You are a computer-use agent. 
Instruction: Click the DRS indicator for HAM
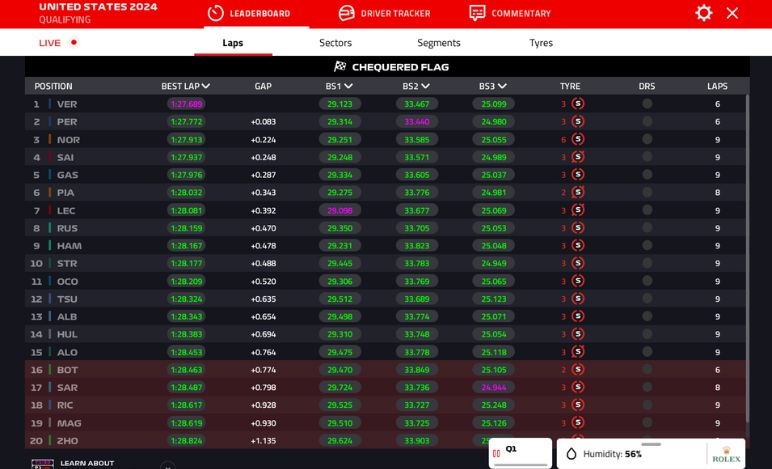point(647,246)
